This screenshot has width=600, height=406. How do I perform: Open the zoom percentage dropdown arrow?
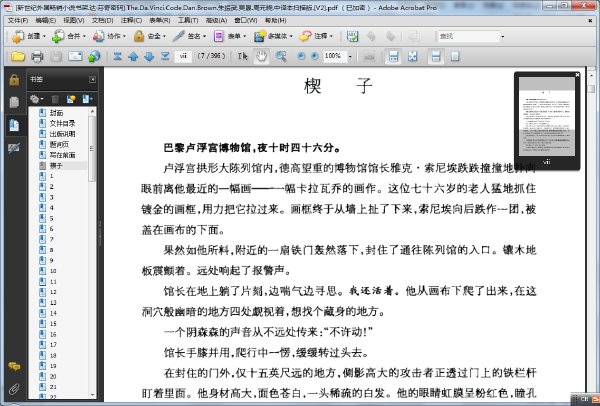coord(350,57)
